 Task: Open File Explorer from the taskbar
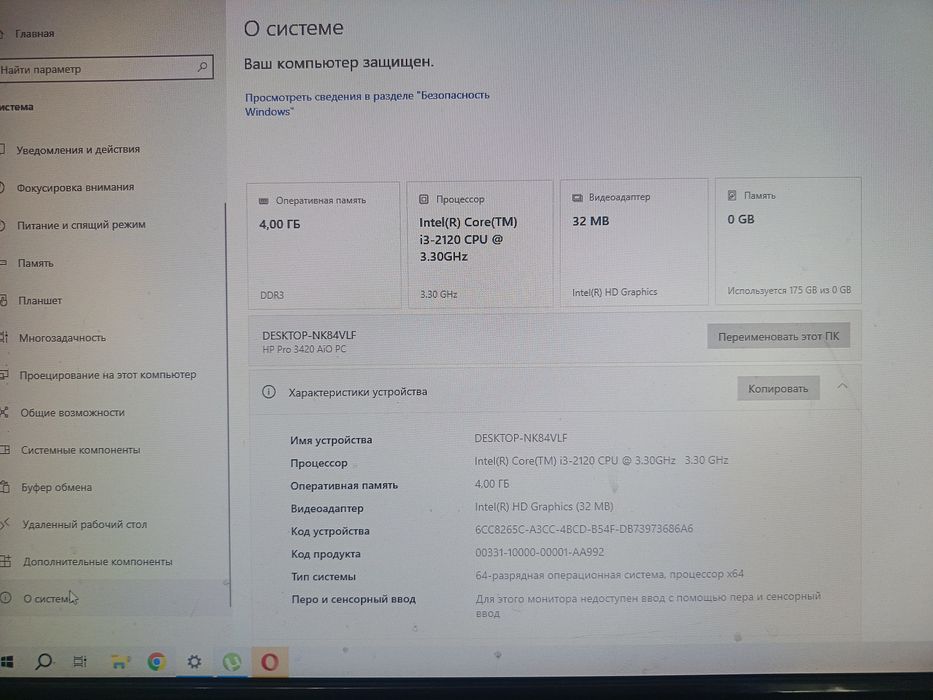[120, 661]
